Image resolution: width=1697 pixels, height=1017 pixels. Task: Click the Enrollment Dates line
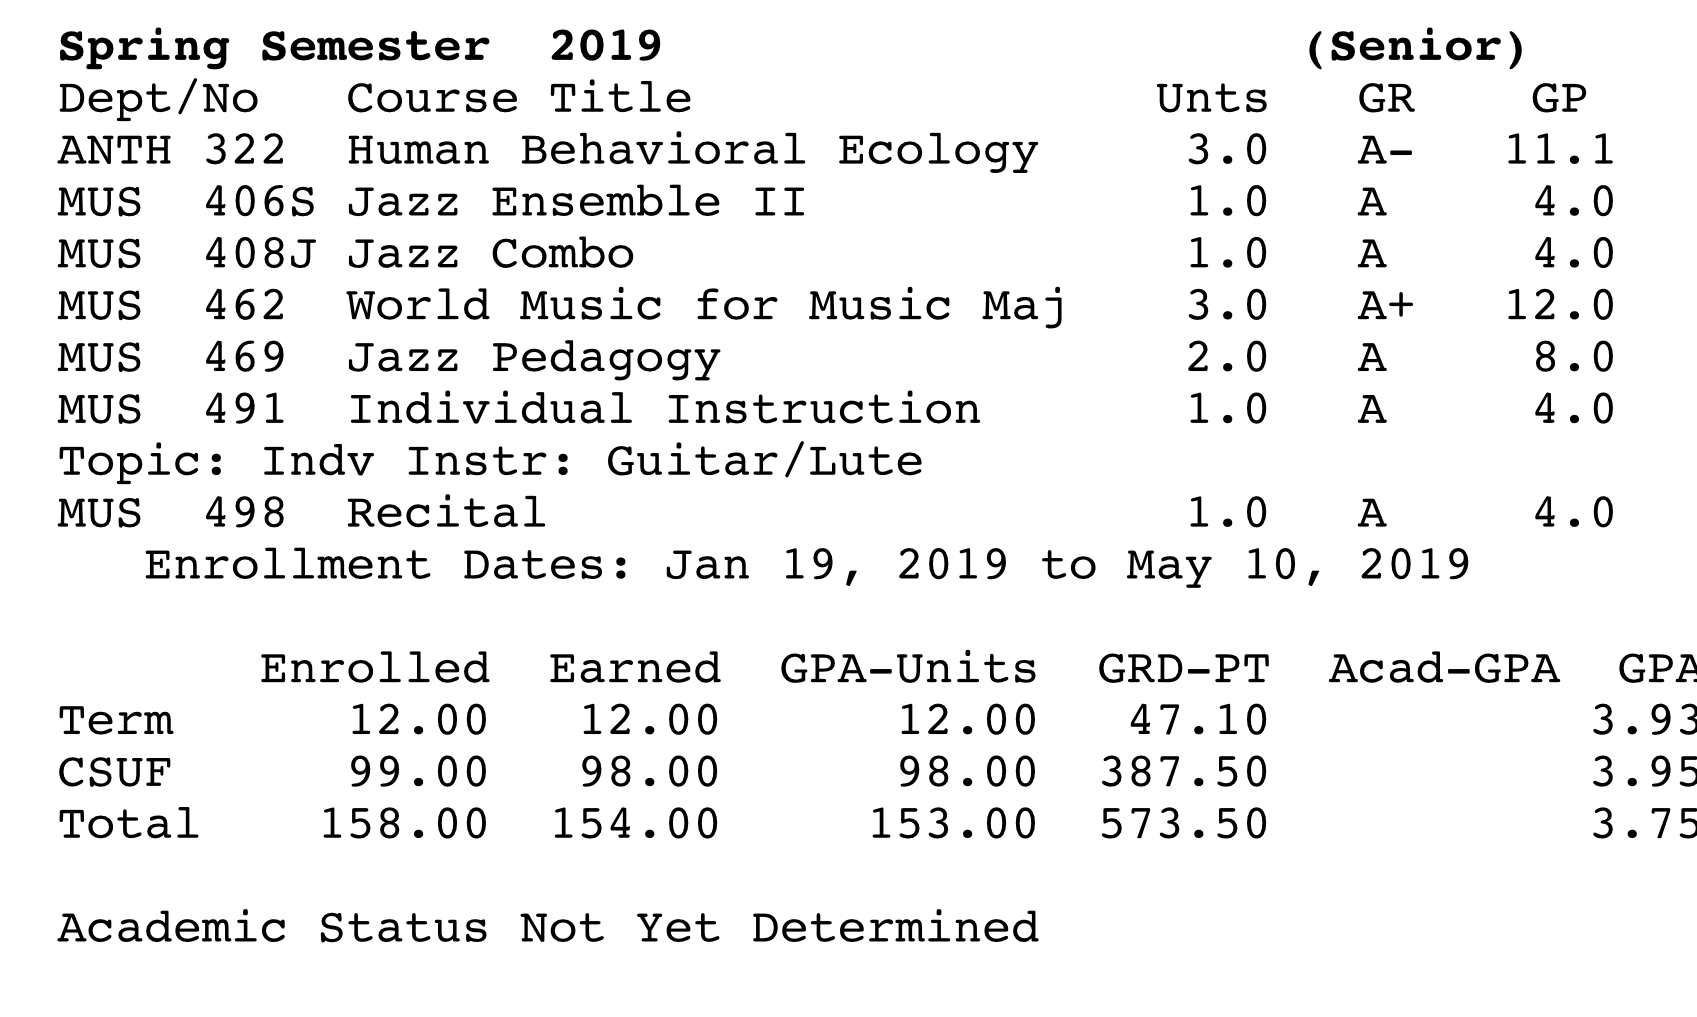(x=807, y=567)
